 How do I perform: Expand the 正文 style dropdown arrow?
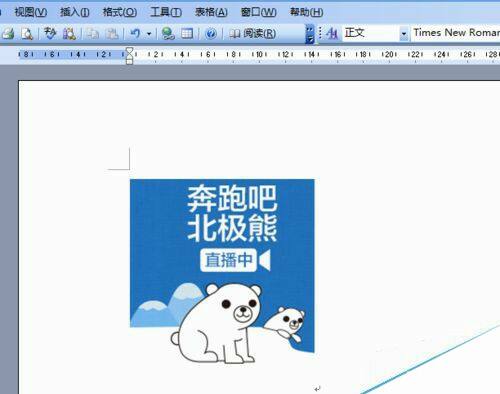pos(404,33)
